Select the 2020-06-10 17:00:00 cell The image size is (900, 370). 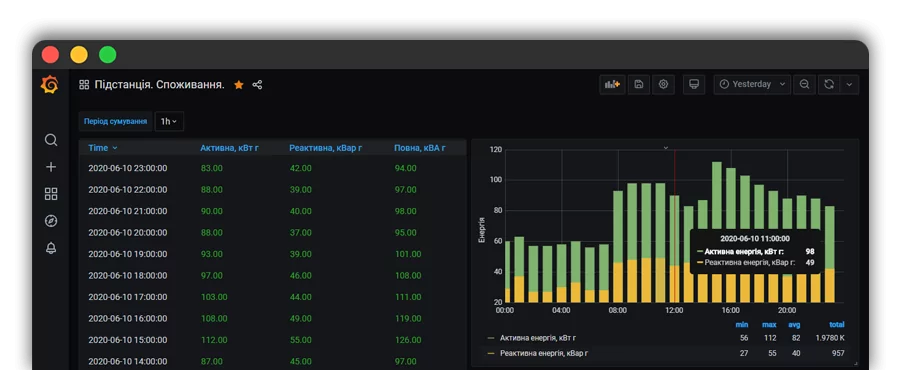click(x=127, y=297)
